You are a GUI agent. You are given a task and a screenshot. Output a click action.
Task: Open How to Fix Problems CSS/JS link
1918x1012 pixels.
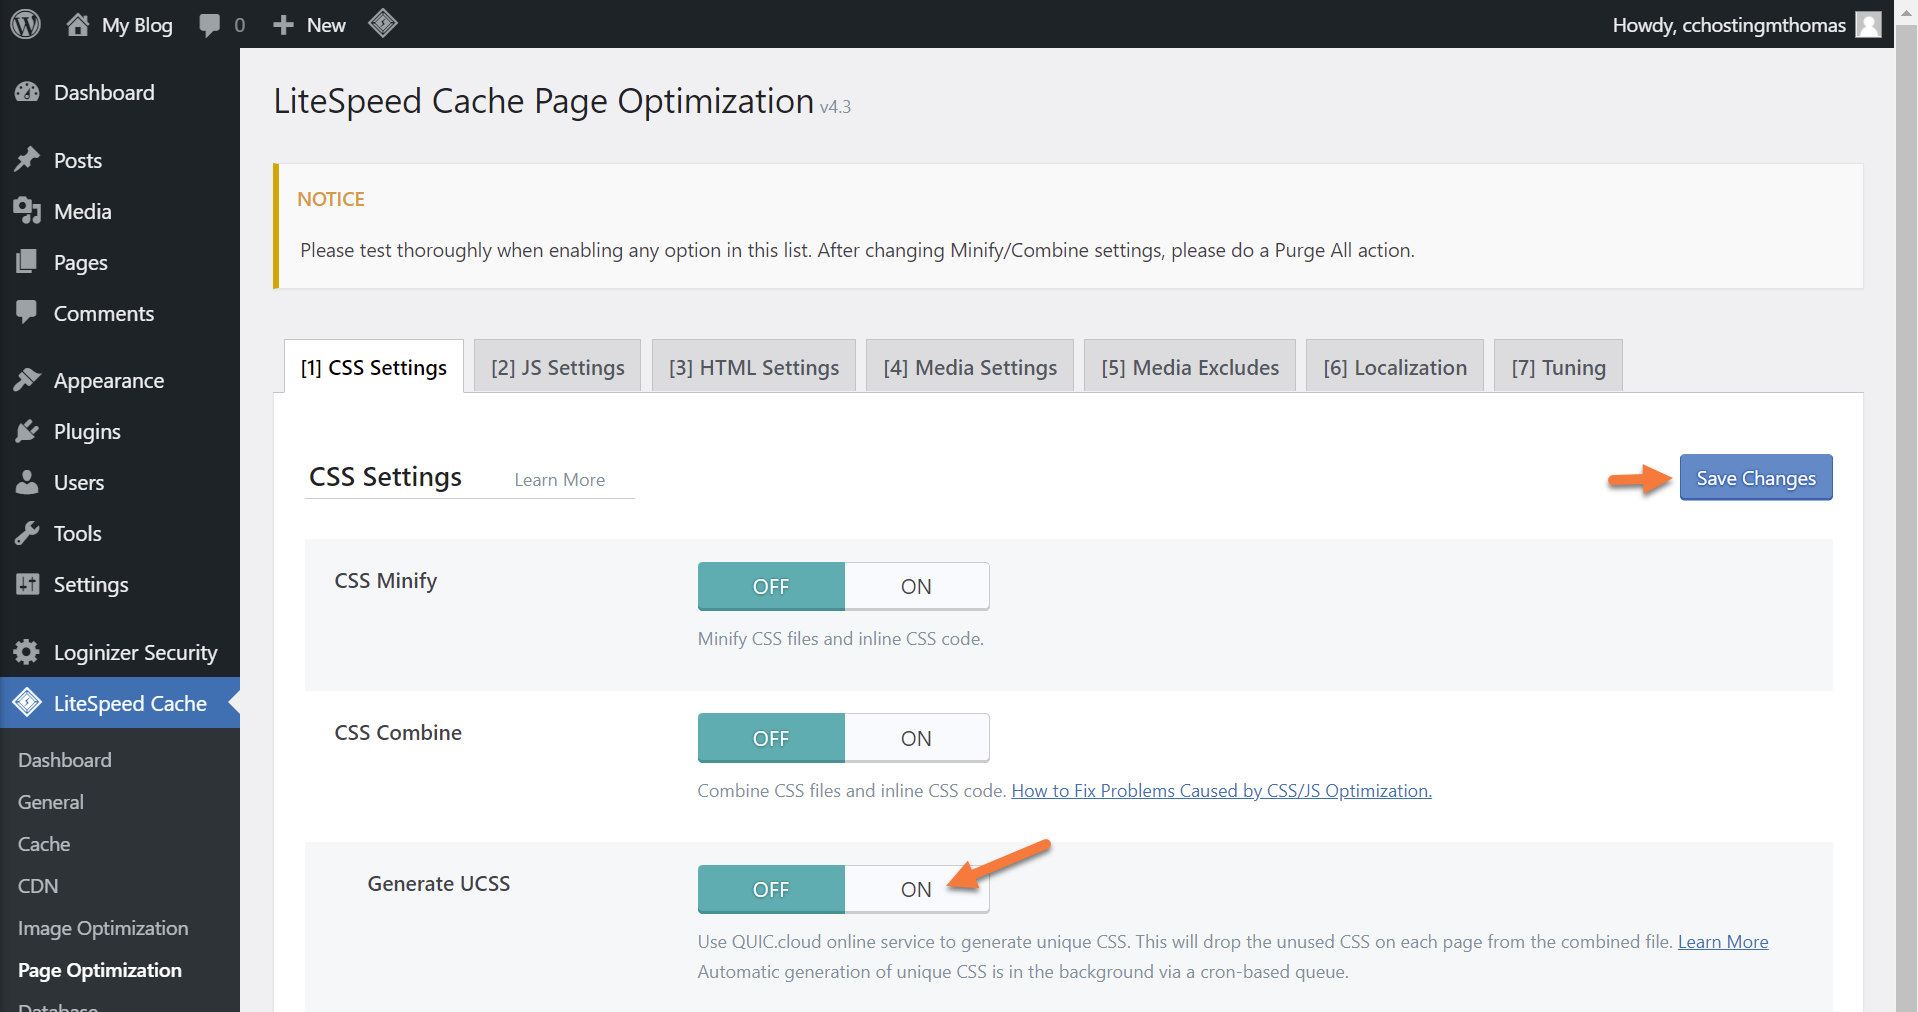point(1221,791)
